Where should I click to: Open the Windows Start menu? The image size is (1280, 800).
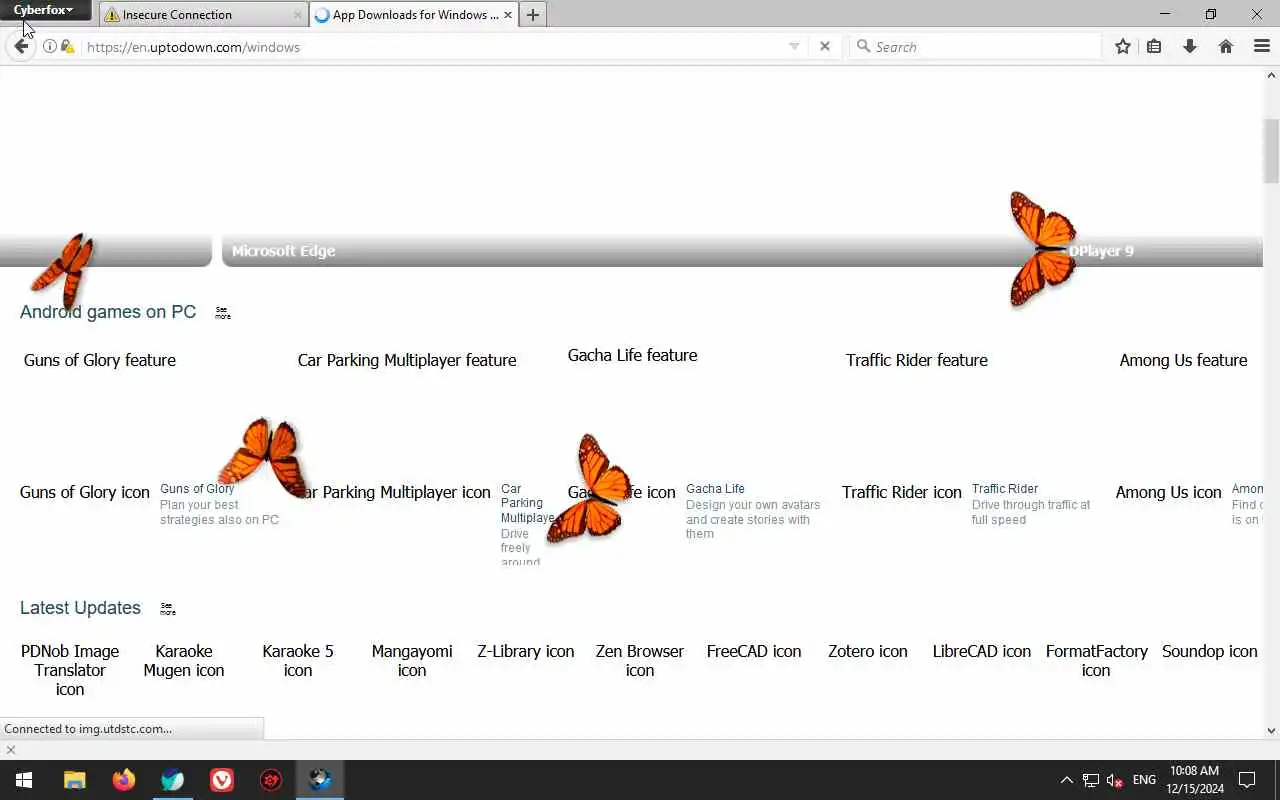pyautogui.click(x=24, y=780)
